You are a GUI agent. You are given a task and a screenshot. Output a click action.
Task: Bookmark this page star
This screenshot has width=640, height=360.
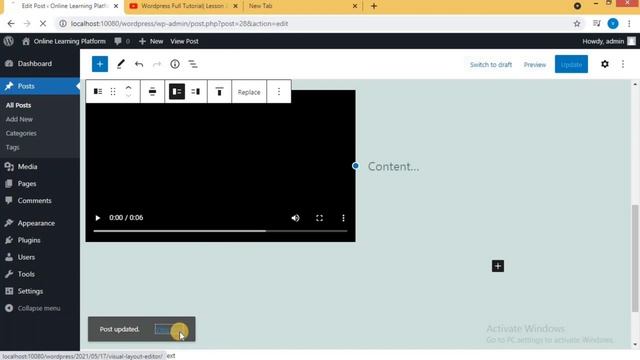tap(577, 24)
